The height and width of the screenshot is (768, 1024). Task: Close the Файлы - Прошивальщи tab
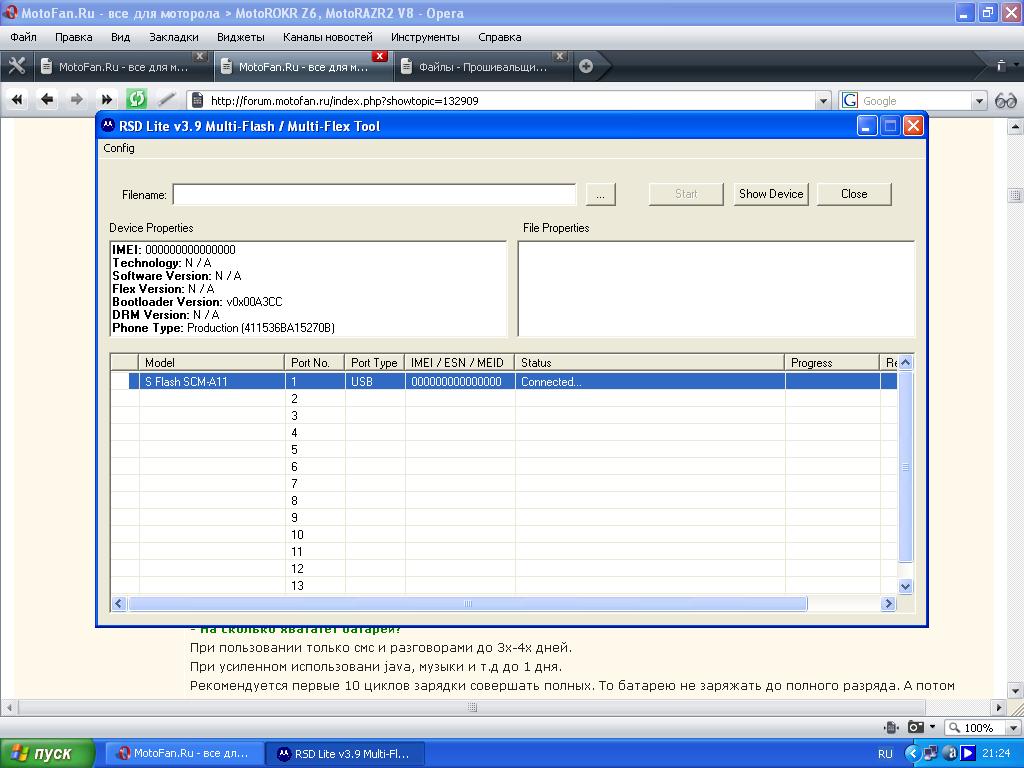[559, 56]
